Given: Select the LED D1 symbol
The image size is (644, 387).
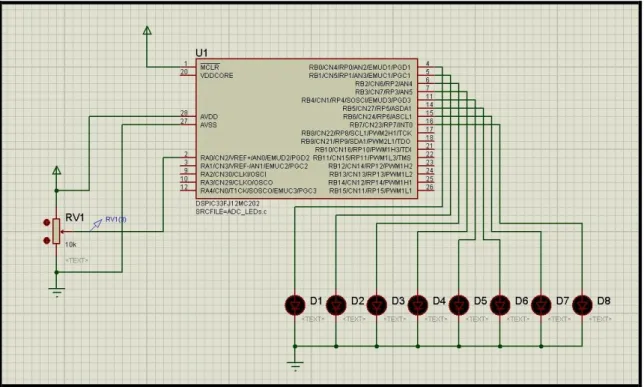Looking at the screenshot, I should click(295, 305).
